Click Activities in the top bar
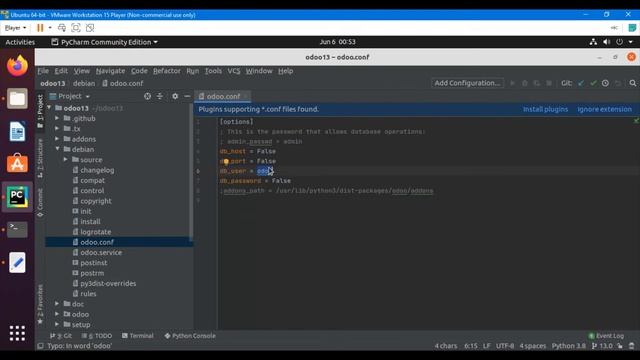This screenshot has height=360, width=640. (20, 42)
